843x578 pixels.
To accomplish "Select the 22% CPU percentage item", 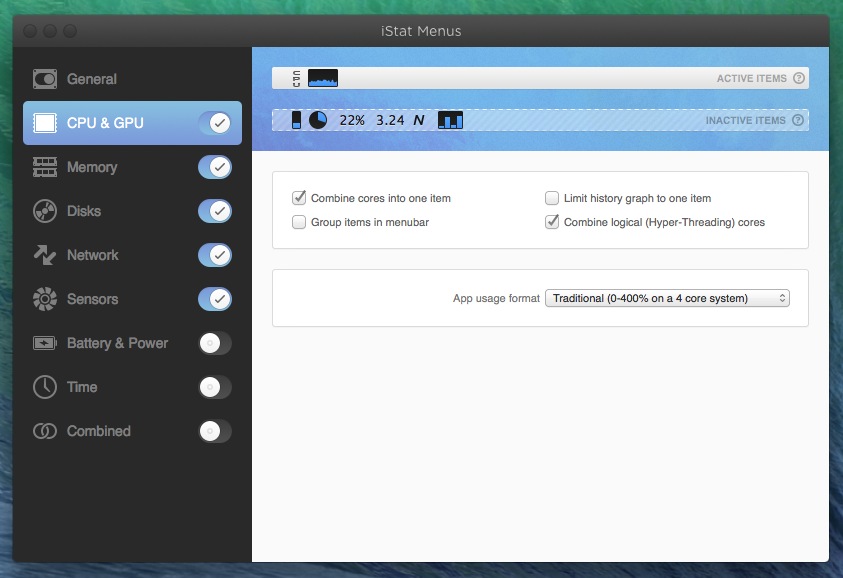I will tap(352, 120).
